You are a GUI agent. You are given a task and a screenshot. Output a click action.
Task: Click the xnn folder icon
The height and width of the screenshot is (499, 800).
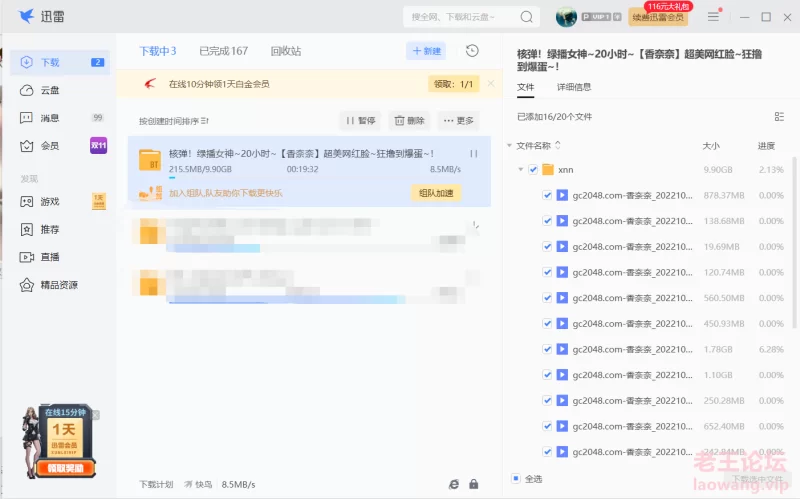tap(548, 169)
